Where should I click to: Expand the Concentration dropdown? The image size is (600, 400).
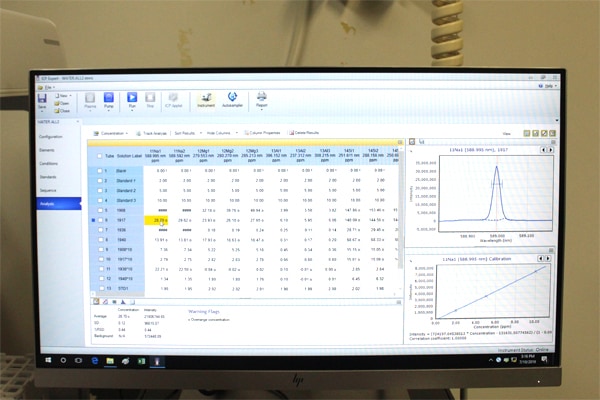click(x=114, y=133)
